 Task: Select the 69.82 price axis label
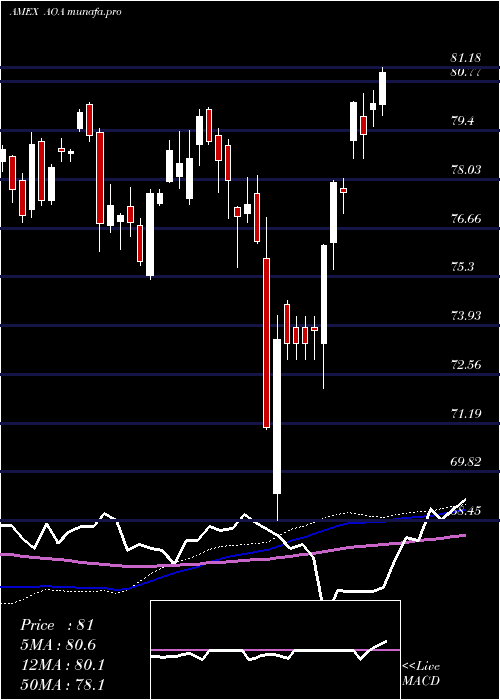coord(466,462)
